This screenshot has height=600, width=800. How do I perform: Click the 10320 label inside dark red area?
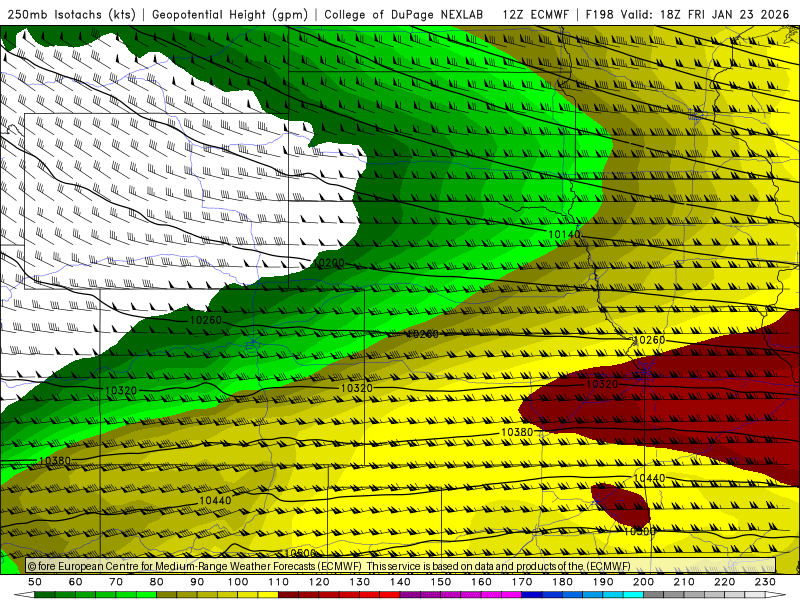(x=602, y=384)
